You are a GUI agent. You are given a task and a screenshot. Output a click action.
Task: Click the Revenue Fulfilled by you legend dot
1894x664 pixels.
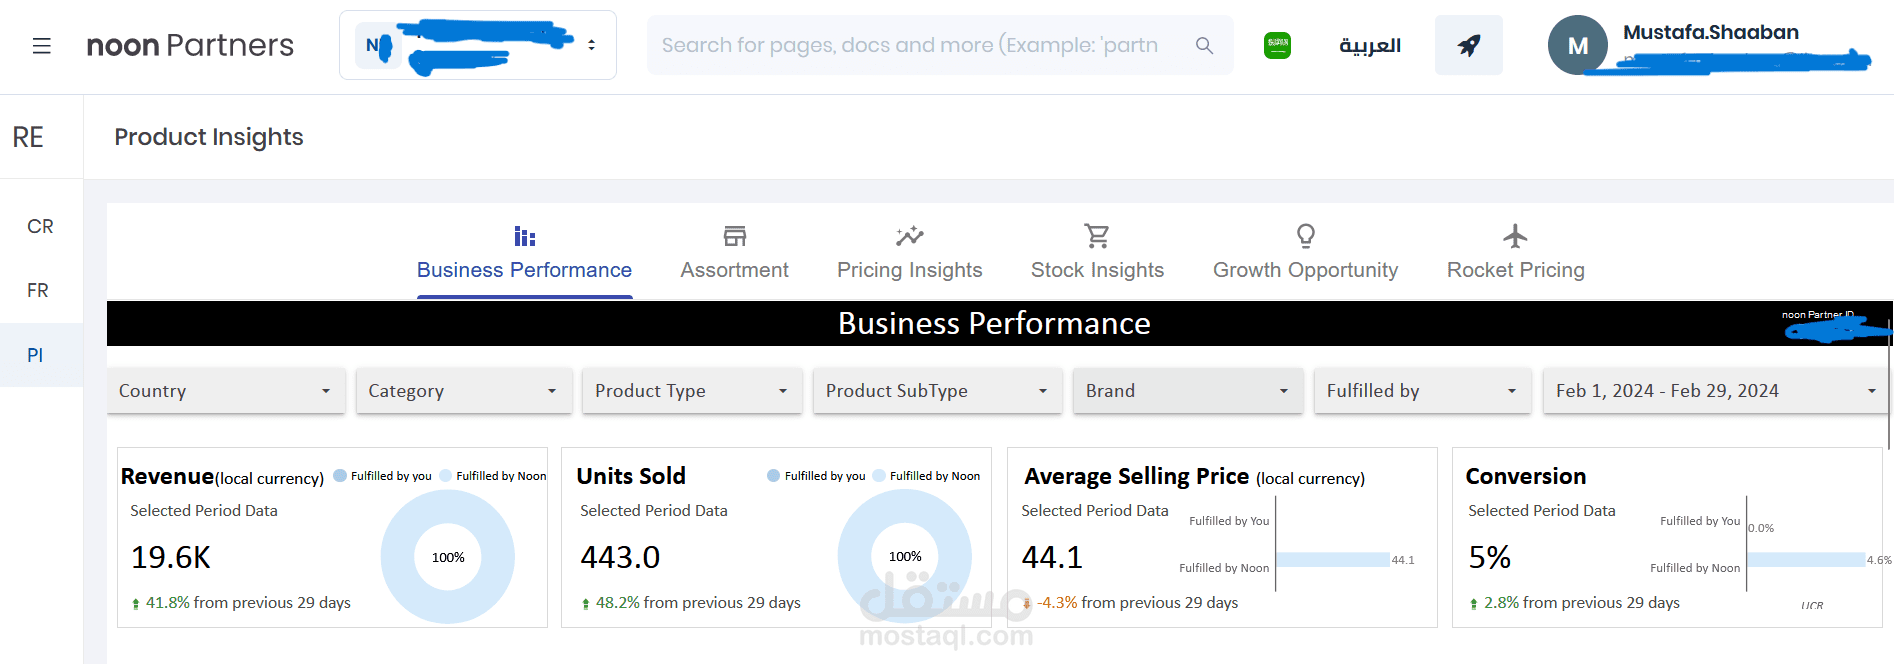tap(340, 476)
